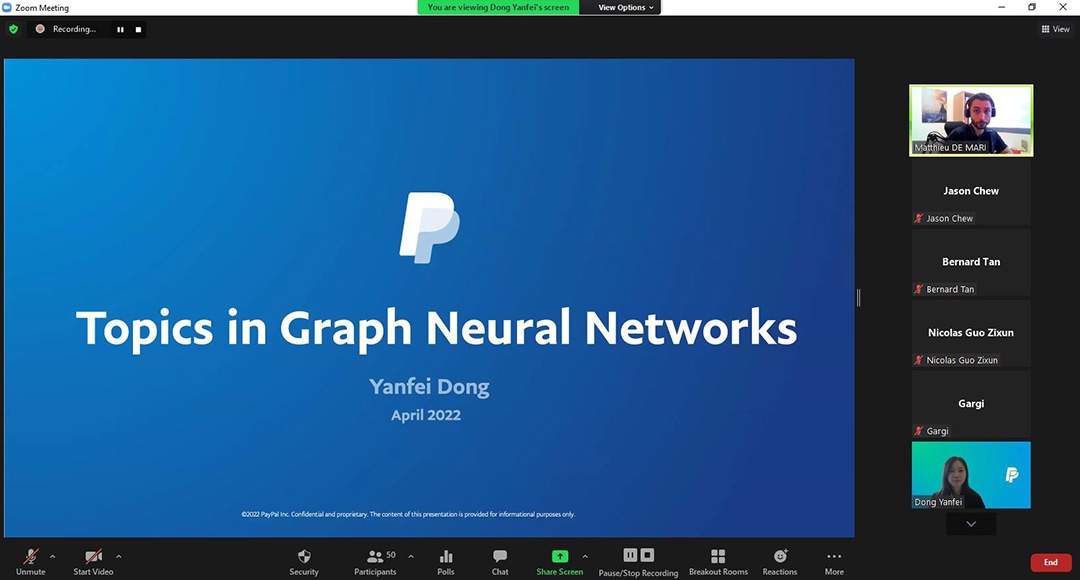
Task: Minimize the Zoom Meeting window
Action: click(1001, 7)
